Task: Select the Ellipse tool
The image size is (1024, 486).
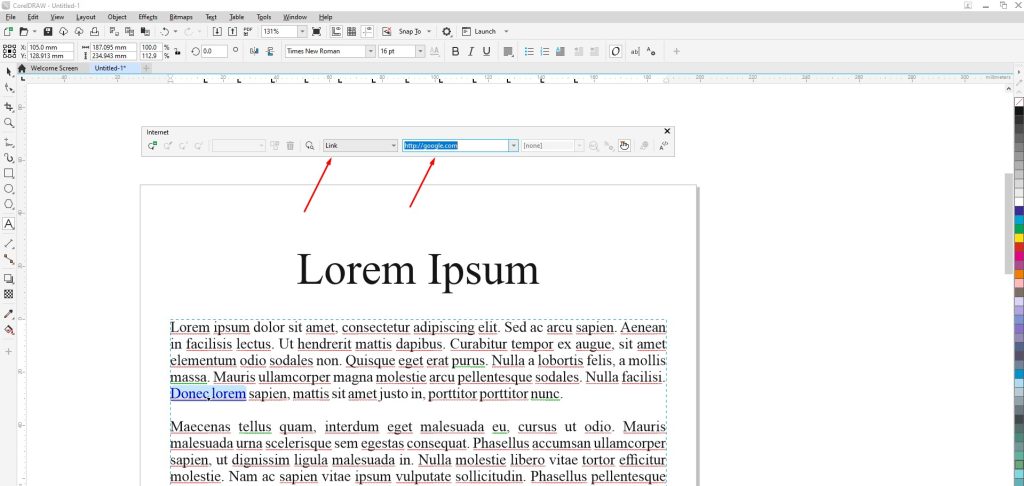Action: tap(8, 189)
